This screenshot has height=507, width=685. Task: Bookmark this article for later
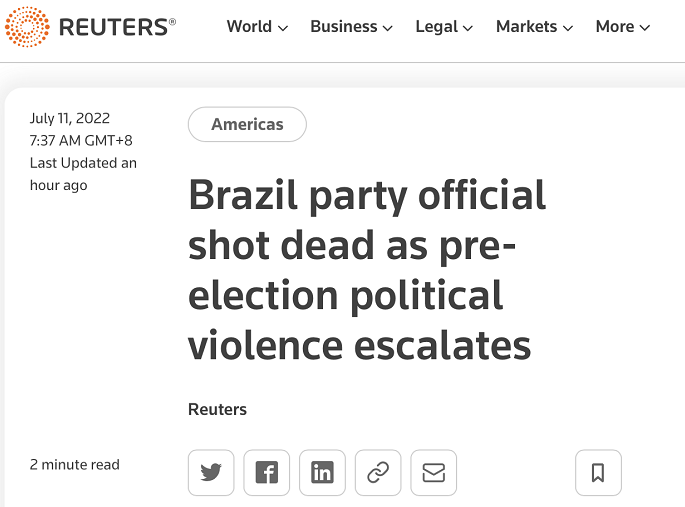pos(599,473)
